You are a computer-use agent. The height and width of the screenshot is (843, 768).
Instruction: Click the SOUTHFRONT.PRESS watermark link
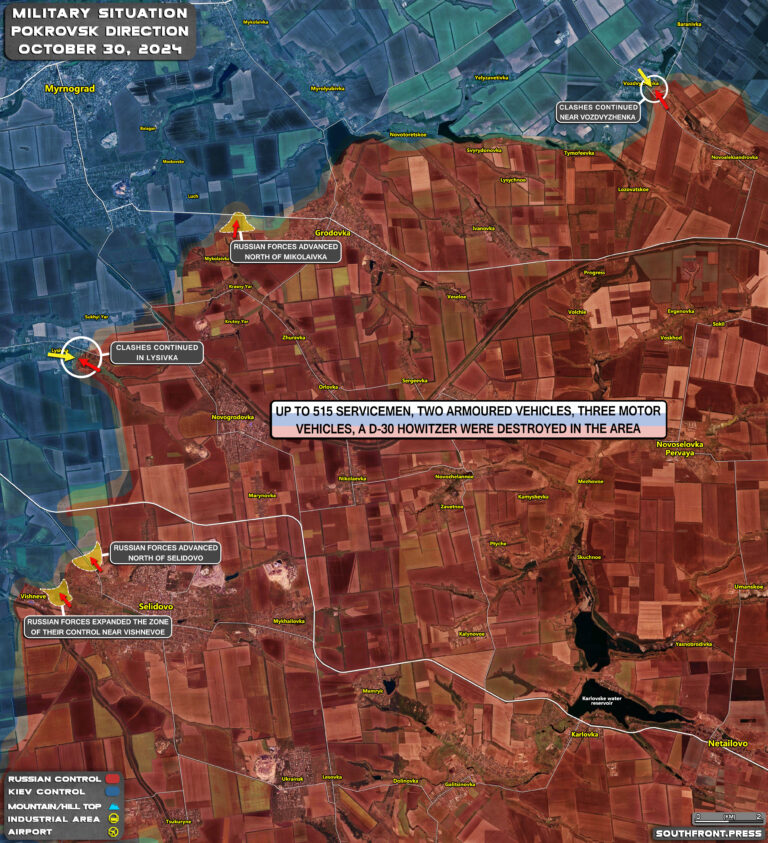pyautogui.click(x=707, y=832)
